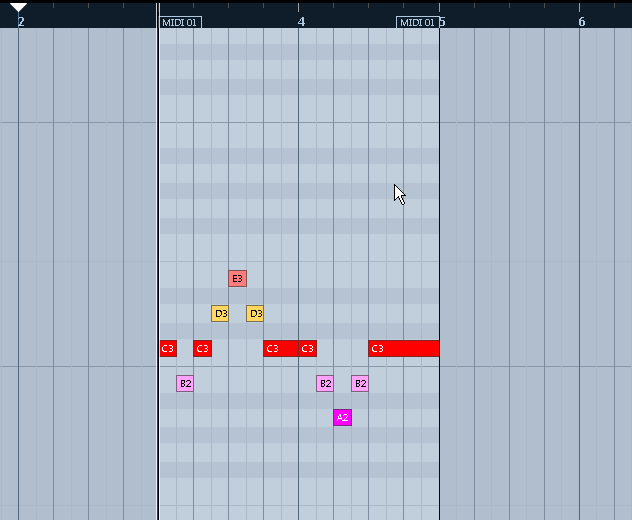Click bar 6 in the ruler
632x520 pixels.
[x=582, y=22]
